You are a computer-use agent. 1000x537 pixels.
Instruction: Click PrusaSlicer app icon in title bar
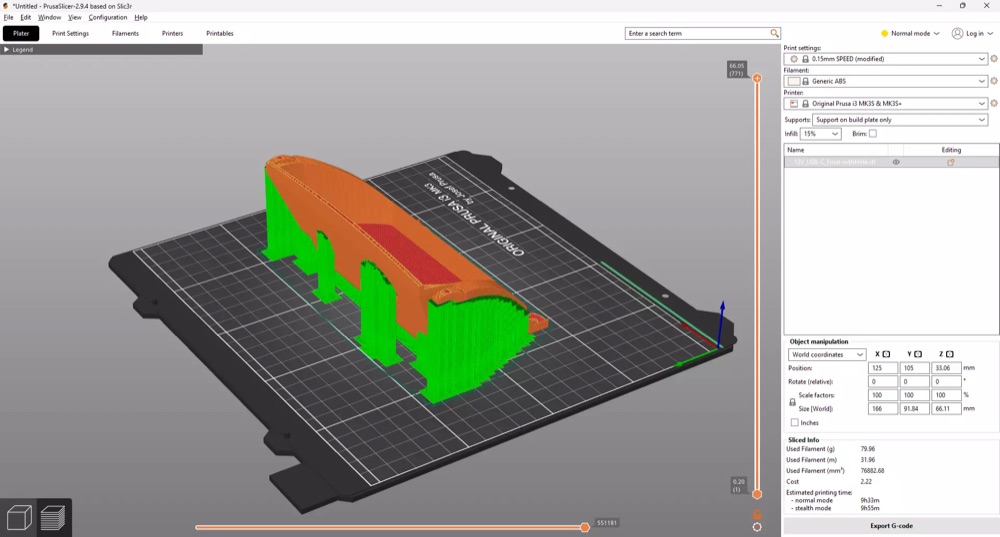coord(6,6)
